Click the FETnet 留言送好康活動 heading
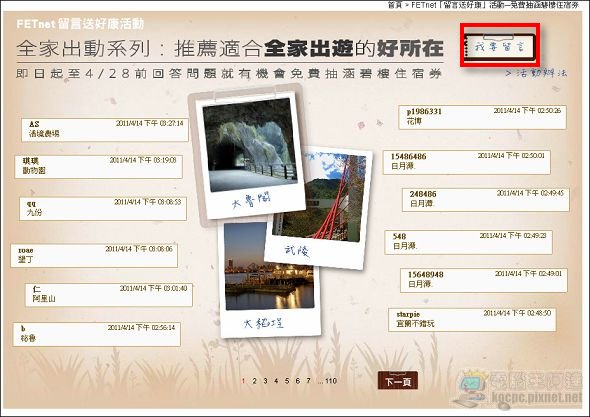The width and height of the screenshot is (590, 417). pyautogui.click(x=80, y=24)
